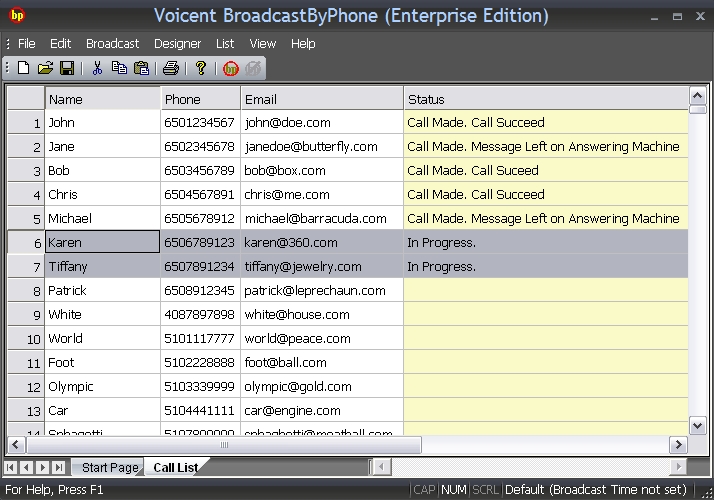Select email cell janedoe@butterfly.com
Viewport: 714px width, 500px height.
(322, 146)
